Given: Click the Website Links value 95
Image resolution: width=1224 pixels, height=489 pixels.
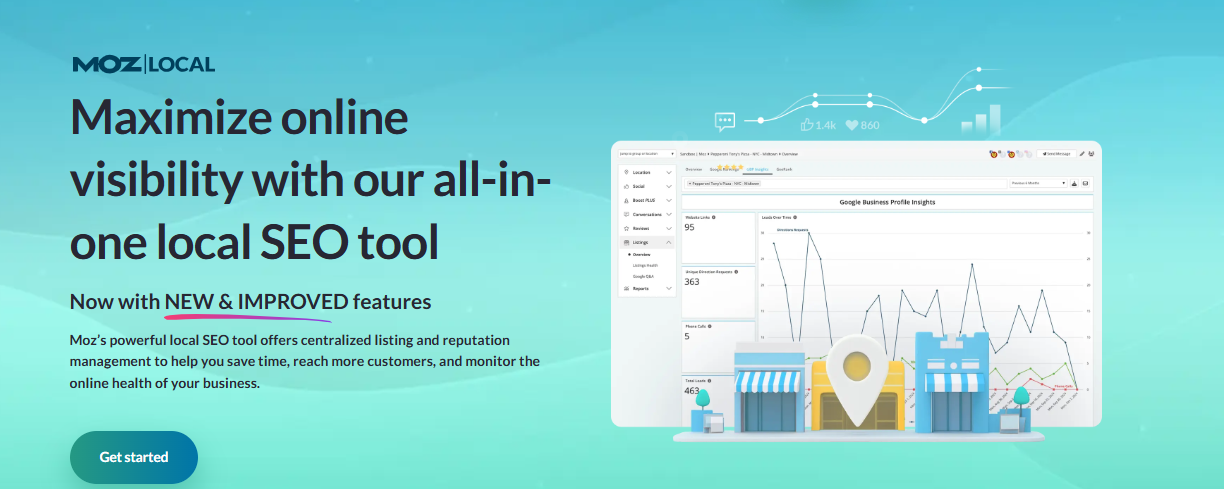Looking at the screenshot, I should [x=689, y=227].
